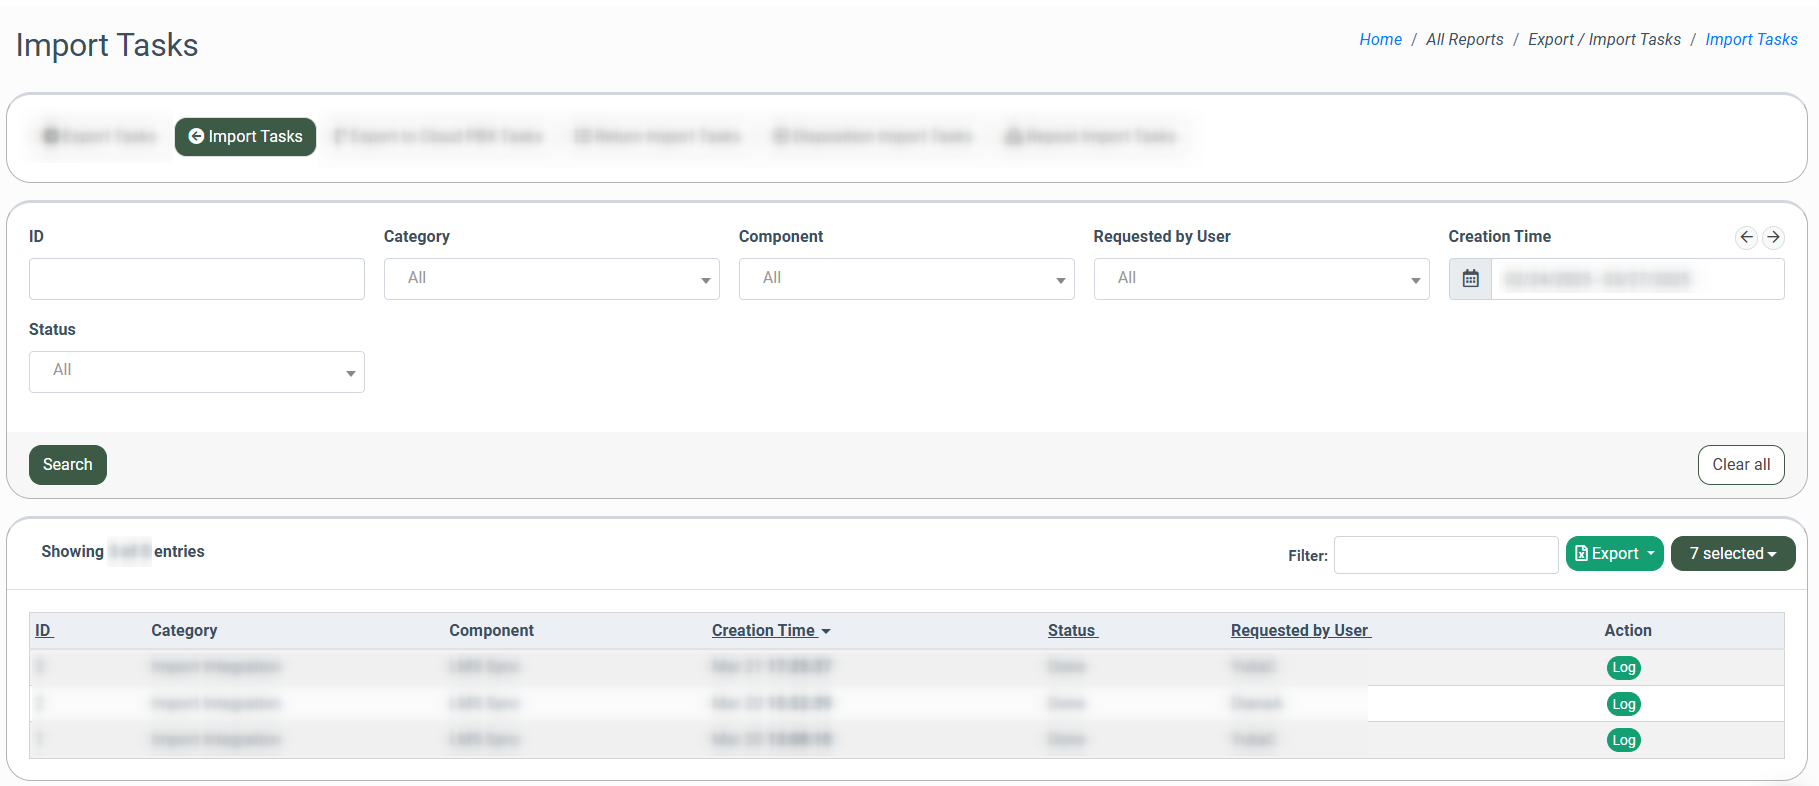
Task: Open the Category filter dropdown
Action: 551,279
